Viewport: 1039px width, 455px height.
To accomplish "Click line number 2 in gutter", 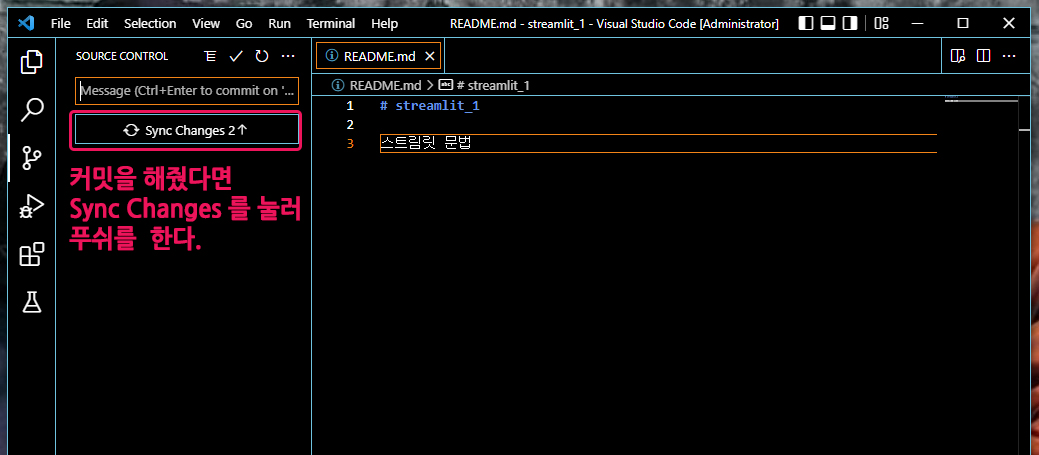I will (x=350, y=125).
